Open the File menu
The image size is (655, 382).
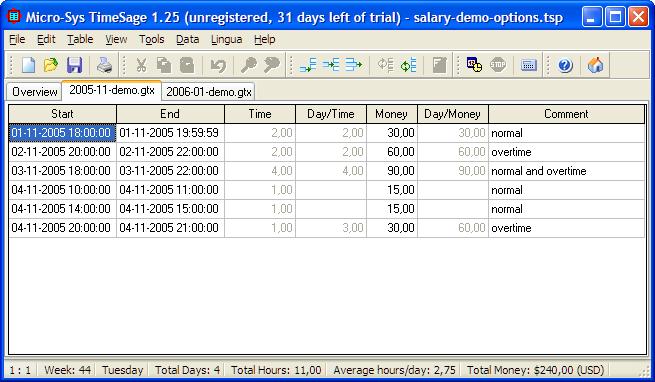click(x=17, y=39)
